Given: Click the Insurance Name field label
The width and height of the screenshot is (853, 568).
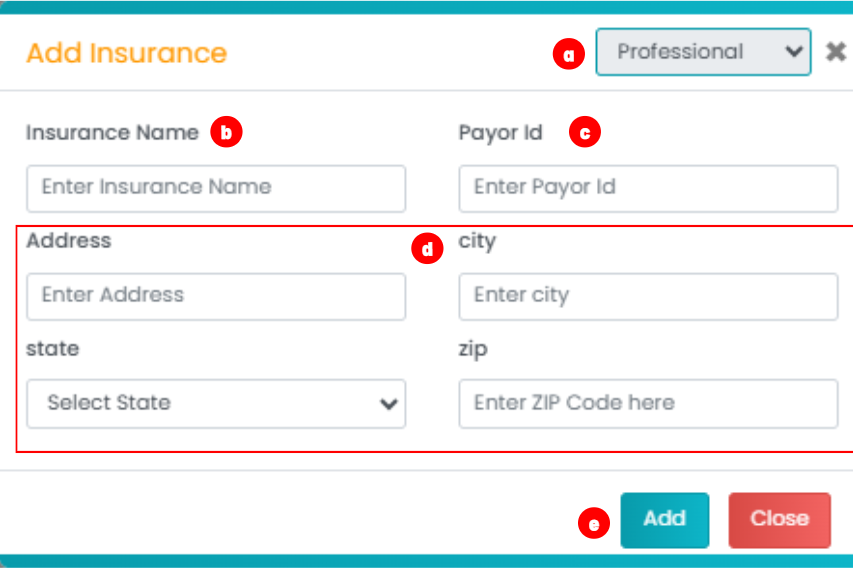Looking at the screenshot, I should tap(112, 132).
